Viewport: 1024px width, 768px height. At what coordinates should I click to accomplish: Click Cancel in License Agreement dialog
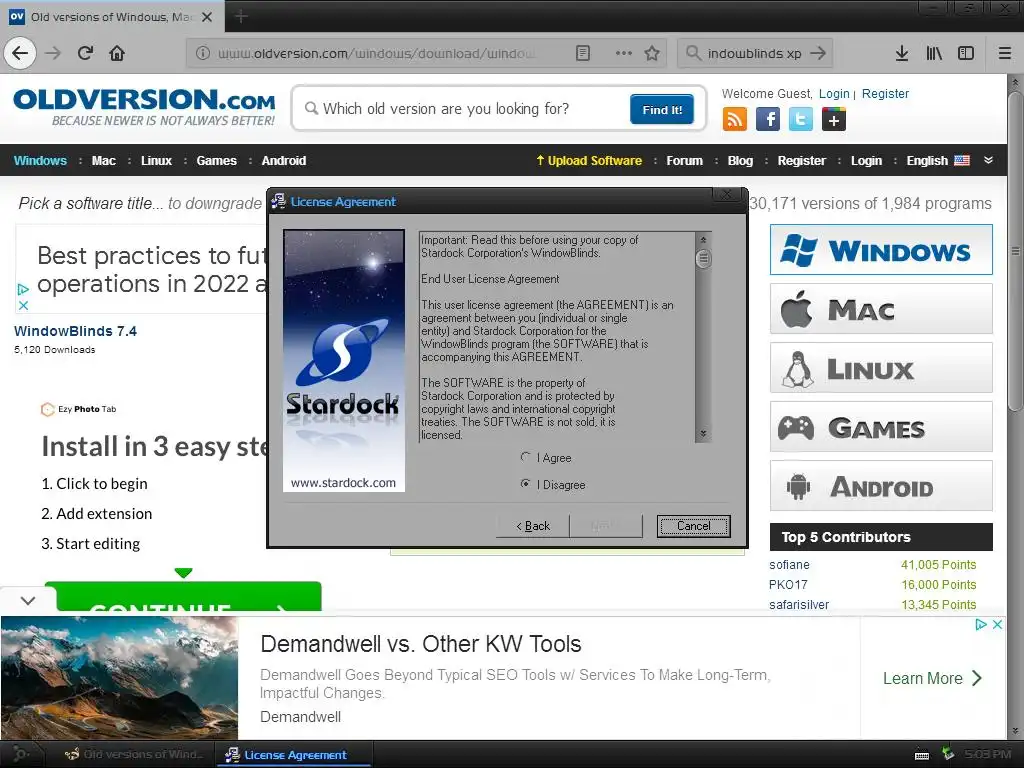tap(694, 526)
